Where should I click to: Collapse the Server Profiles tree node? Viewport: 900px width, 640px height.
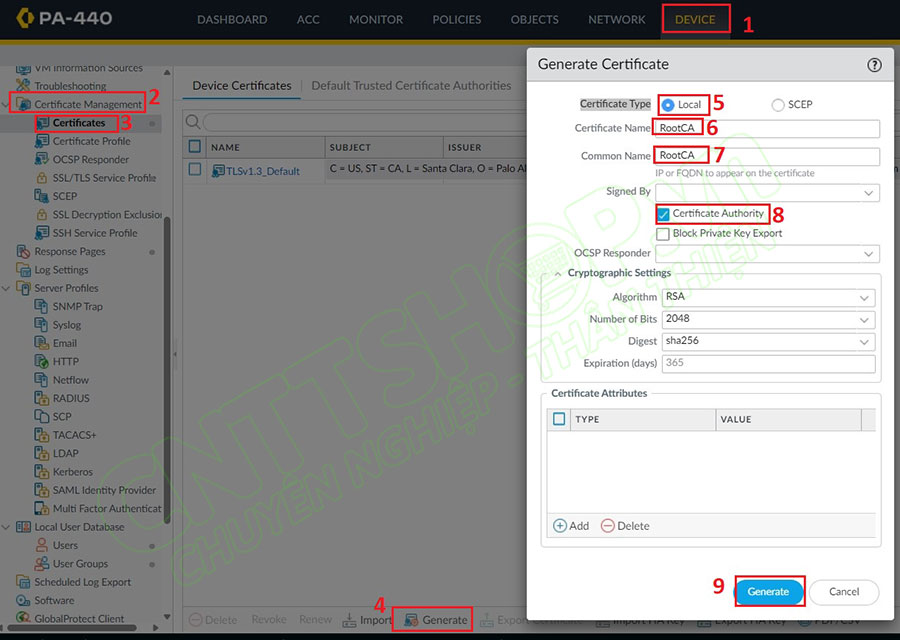coord(6,288)
